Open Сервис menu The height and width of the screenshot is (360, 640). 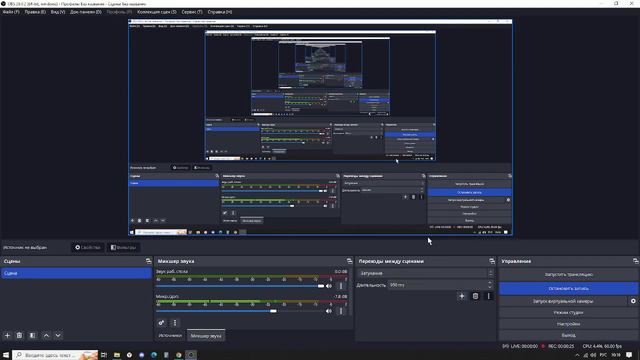[192, 12]
